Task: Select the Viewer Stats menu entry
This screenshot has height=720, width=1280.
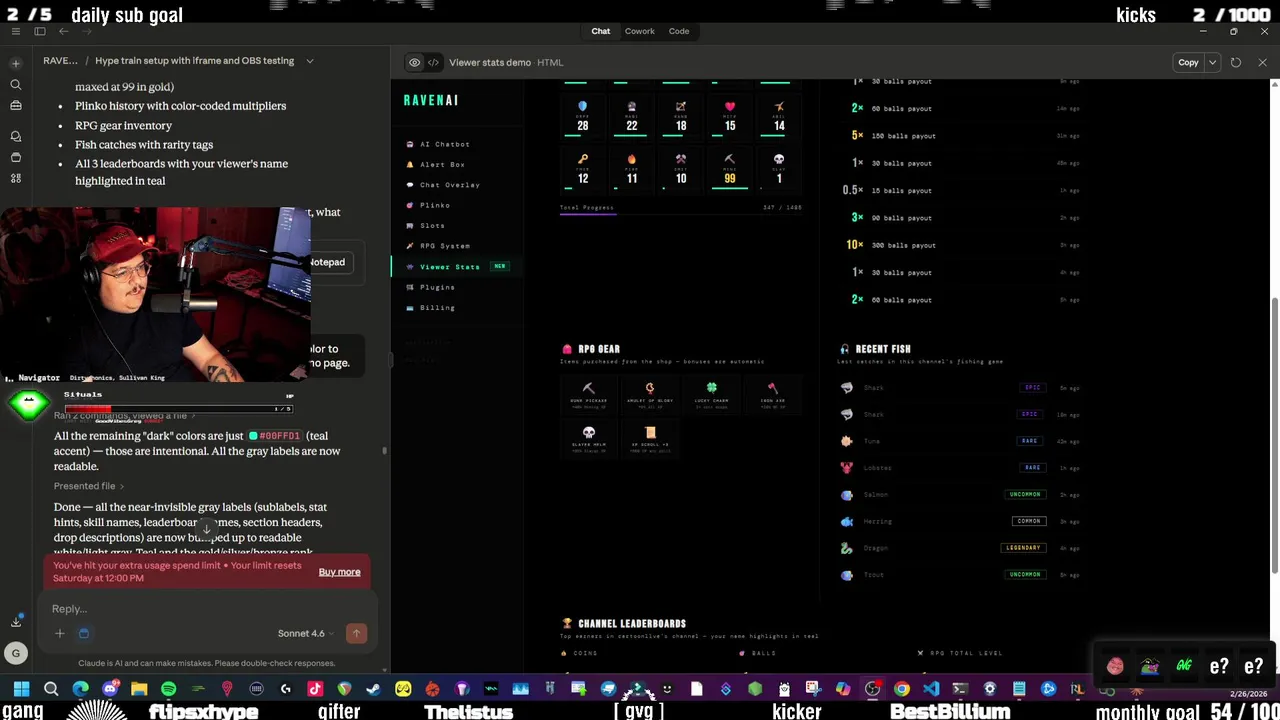Action: coord(459,267)
